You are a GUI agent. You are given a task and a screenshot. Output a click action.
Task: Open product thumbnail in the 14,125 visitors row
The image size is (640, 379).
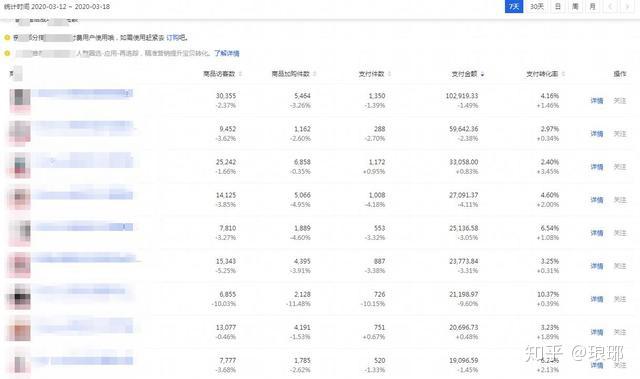click(20, 199)
